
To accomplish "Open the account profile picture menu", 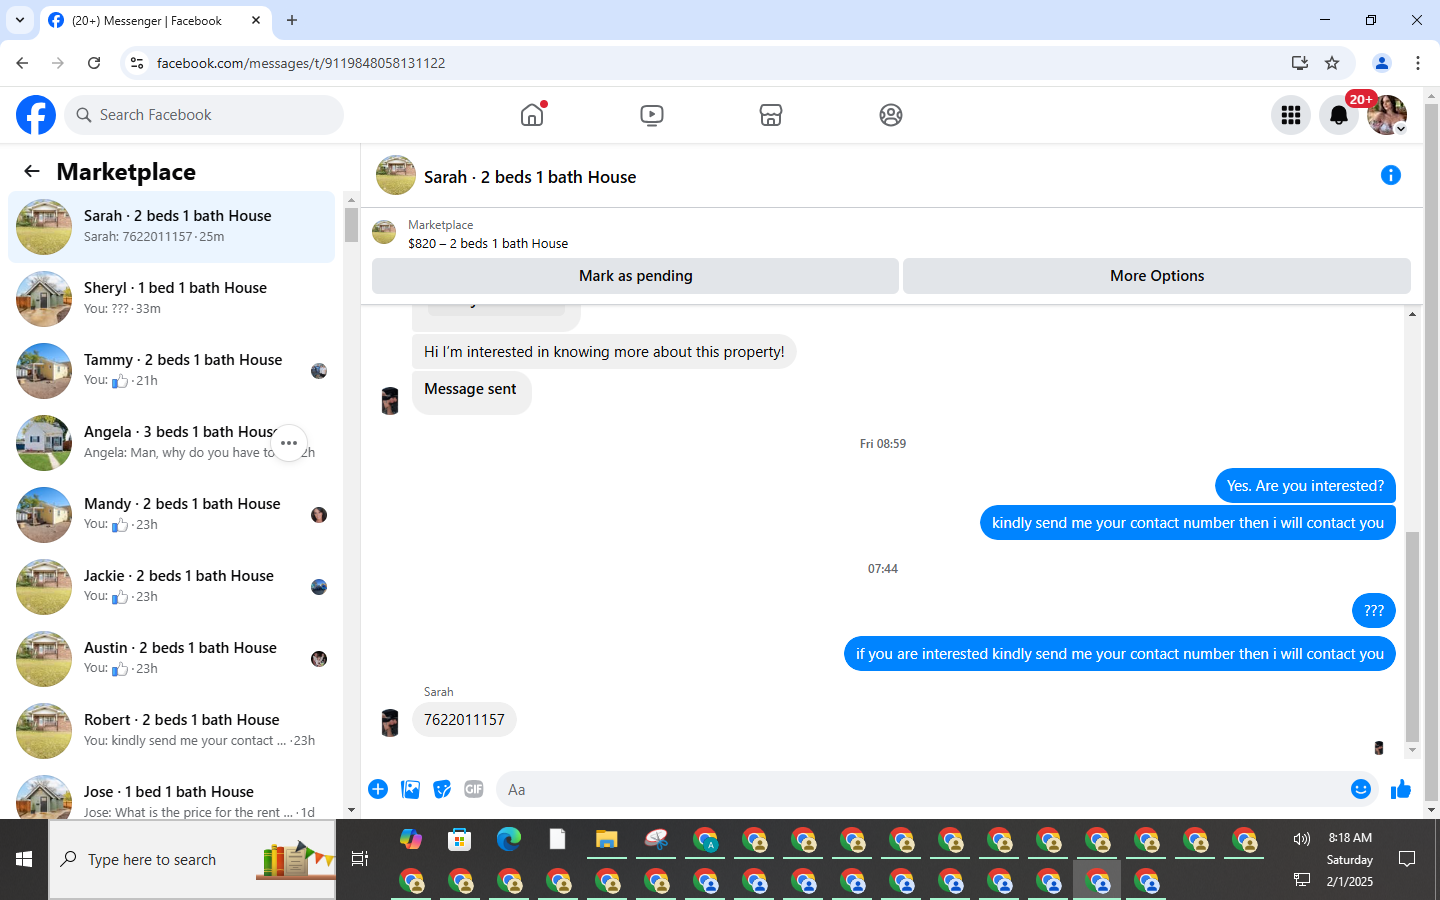I will [x=1387, y=115].
